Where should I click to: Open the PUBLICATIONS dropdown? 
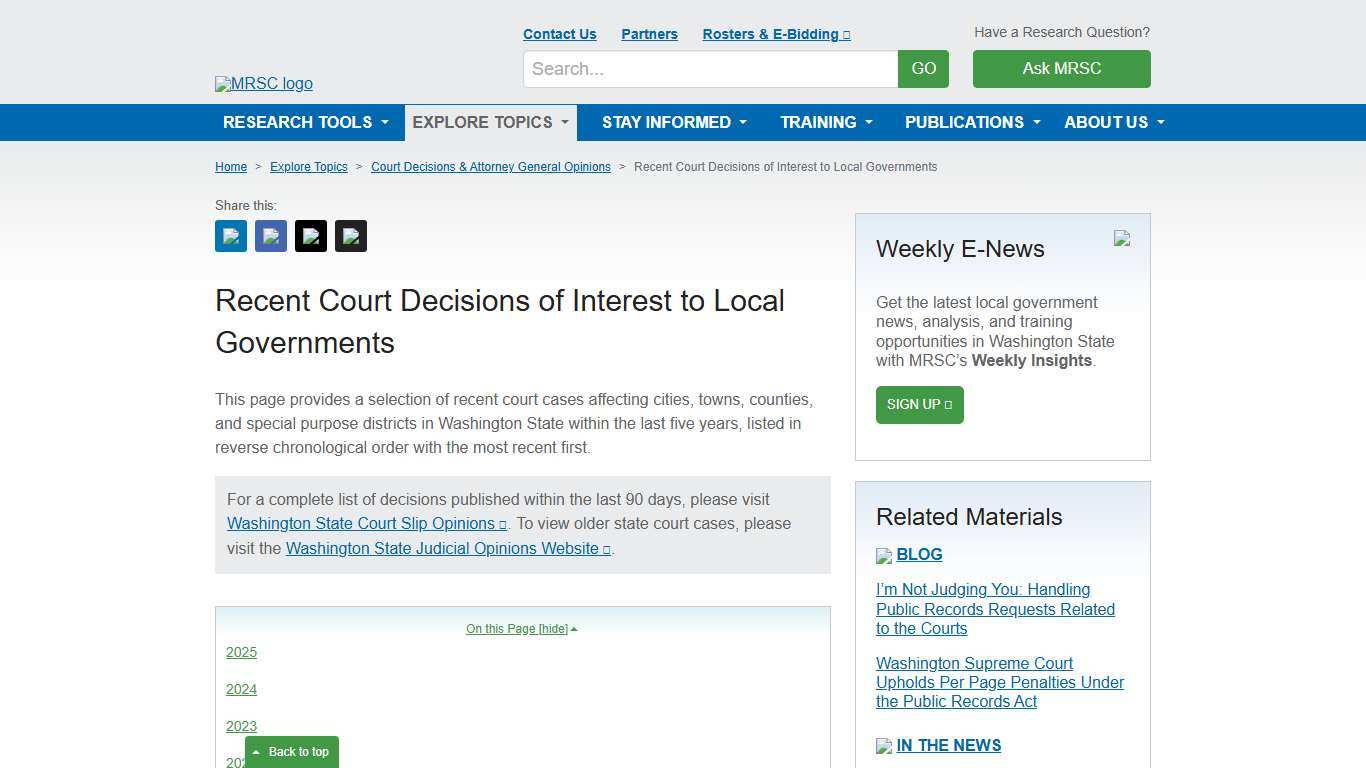coord(971,122)
